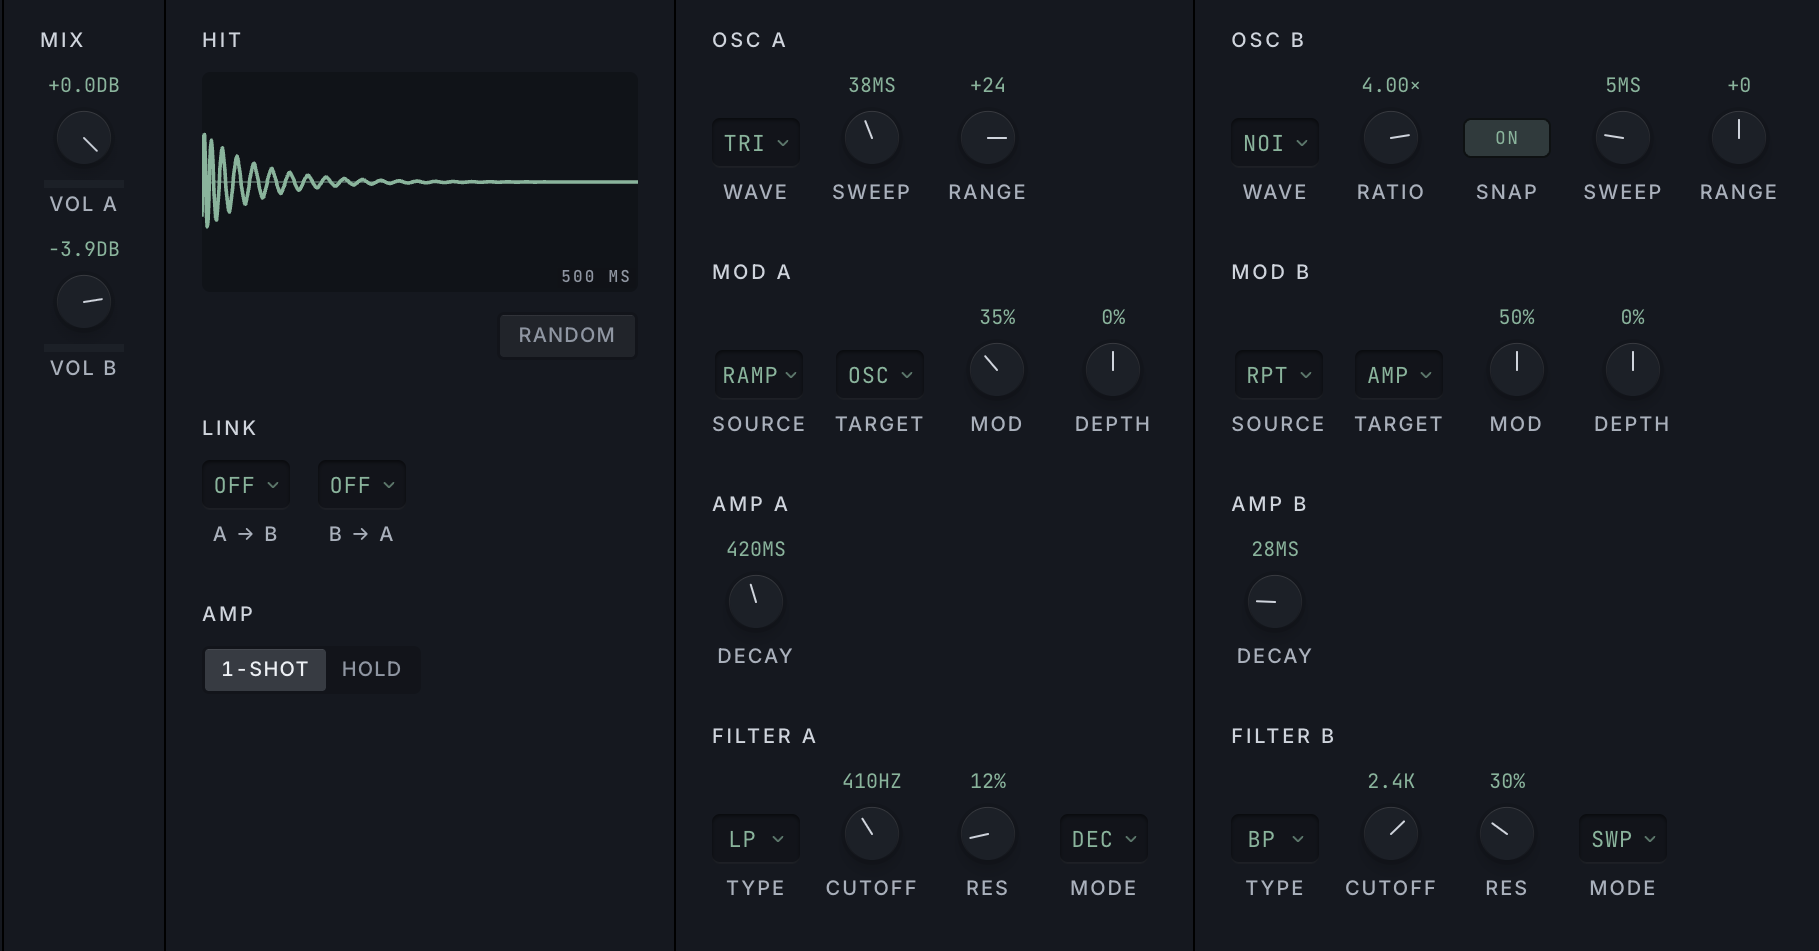Viewport: 1819px width, 951px height.
Task: Click the FILTER B RES knob
Action: pos(1507,834)
